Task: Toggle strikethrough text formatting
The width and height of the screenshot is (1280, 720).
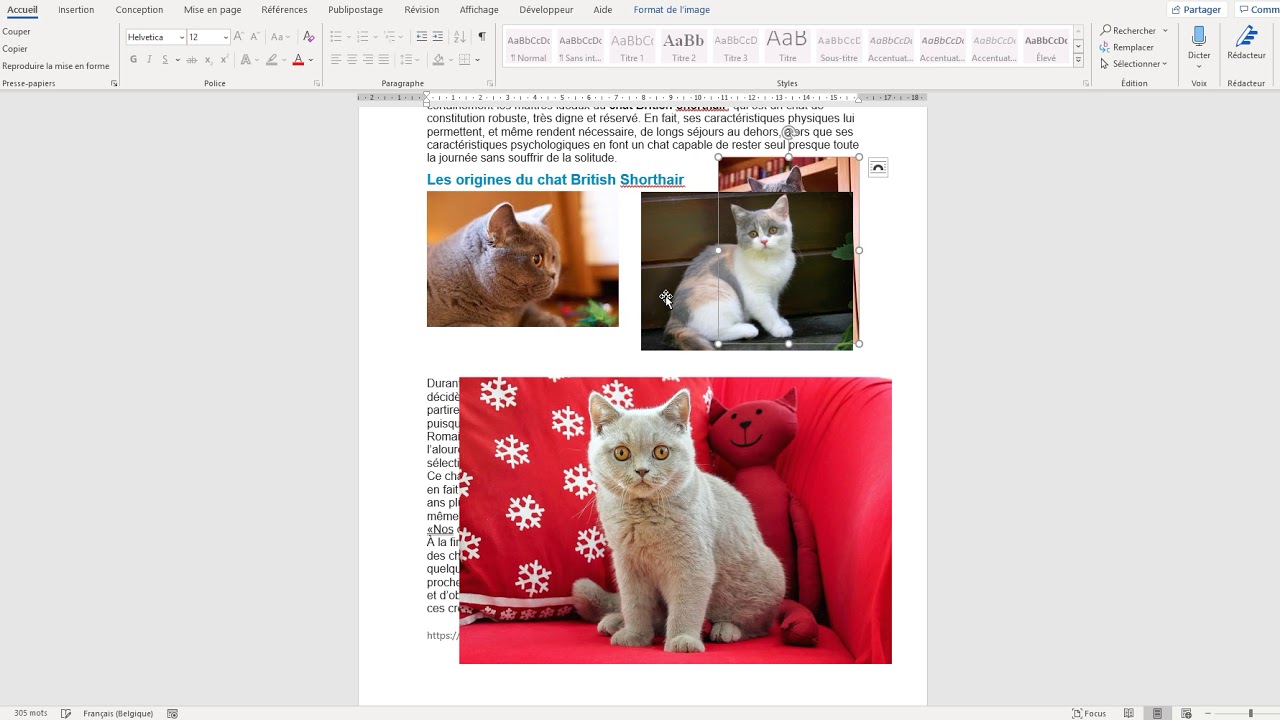Action: [x=192, y=60]
